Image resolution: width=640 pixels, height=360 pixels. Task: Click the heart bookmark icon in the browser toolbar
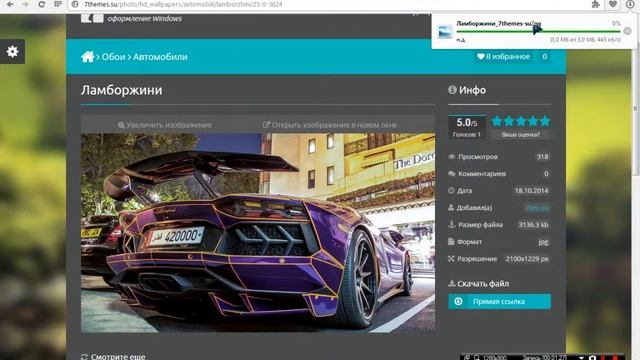point(613,4)
